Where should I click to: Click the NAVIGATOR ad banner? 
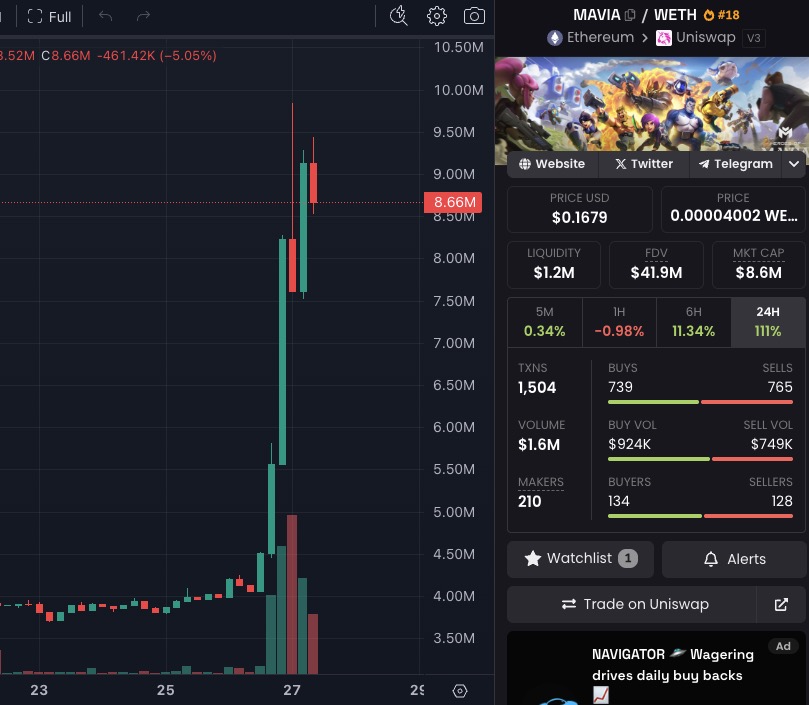(656, 668)
